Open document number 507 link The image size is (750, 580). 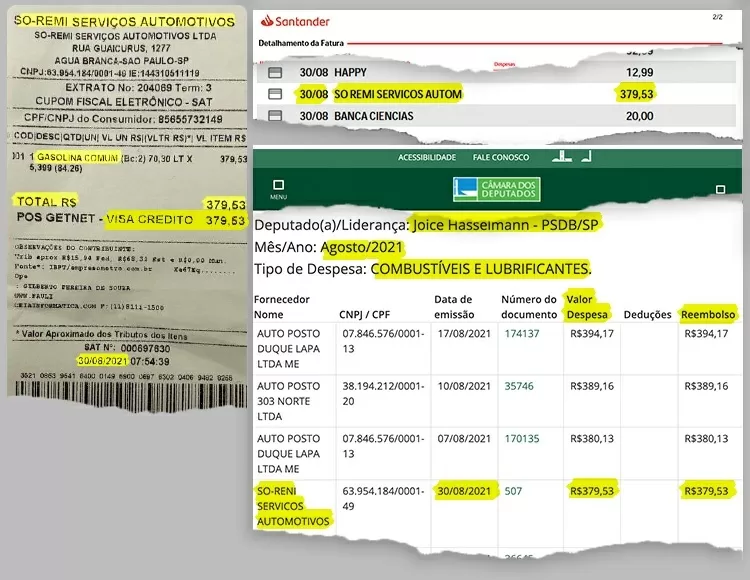(x=512, y=490)
